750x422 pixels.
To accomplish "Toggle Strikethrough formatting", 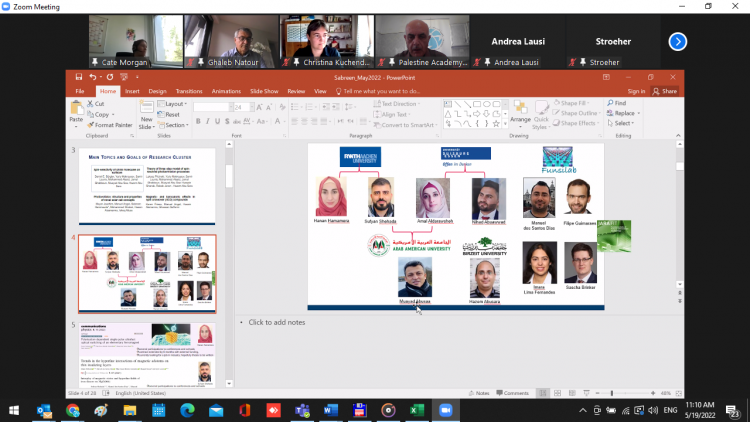I will pos(237,122).
